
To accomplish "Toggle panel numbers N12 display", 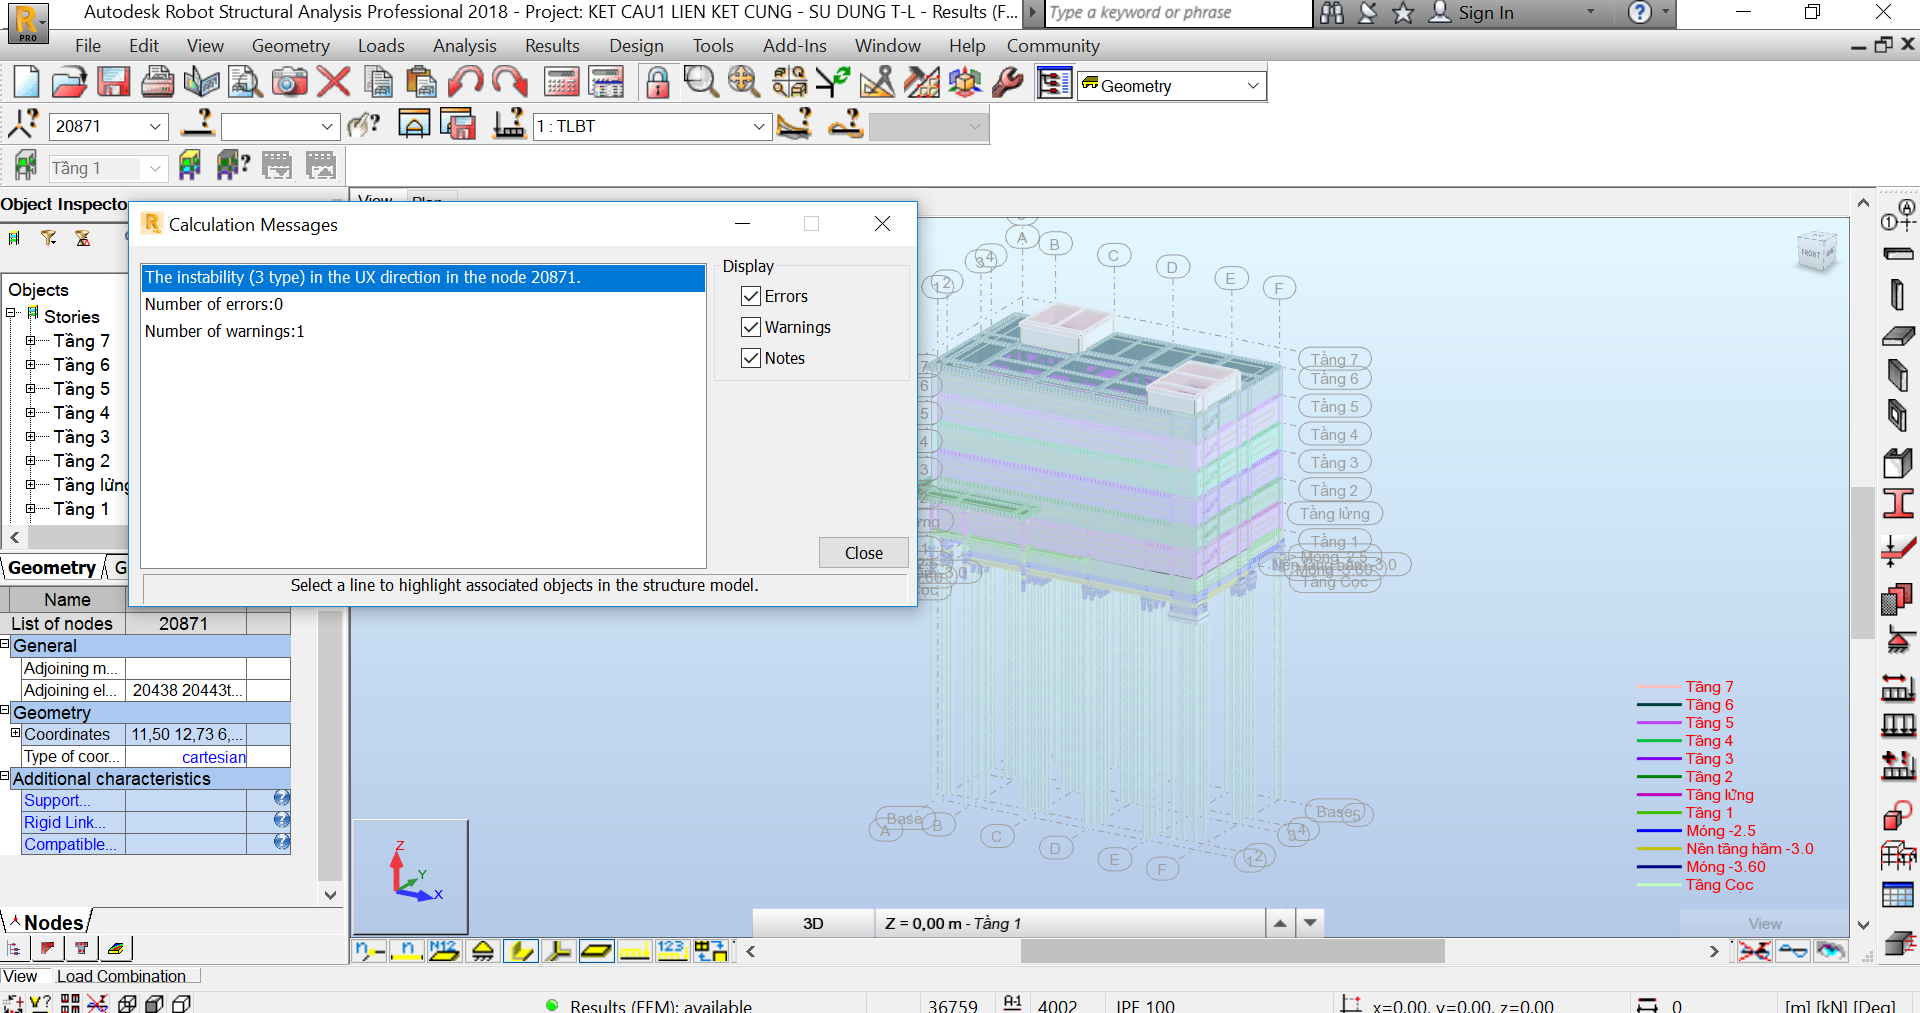I will (444, 950).
